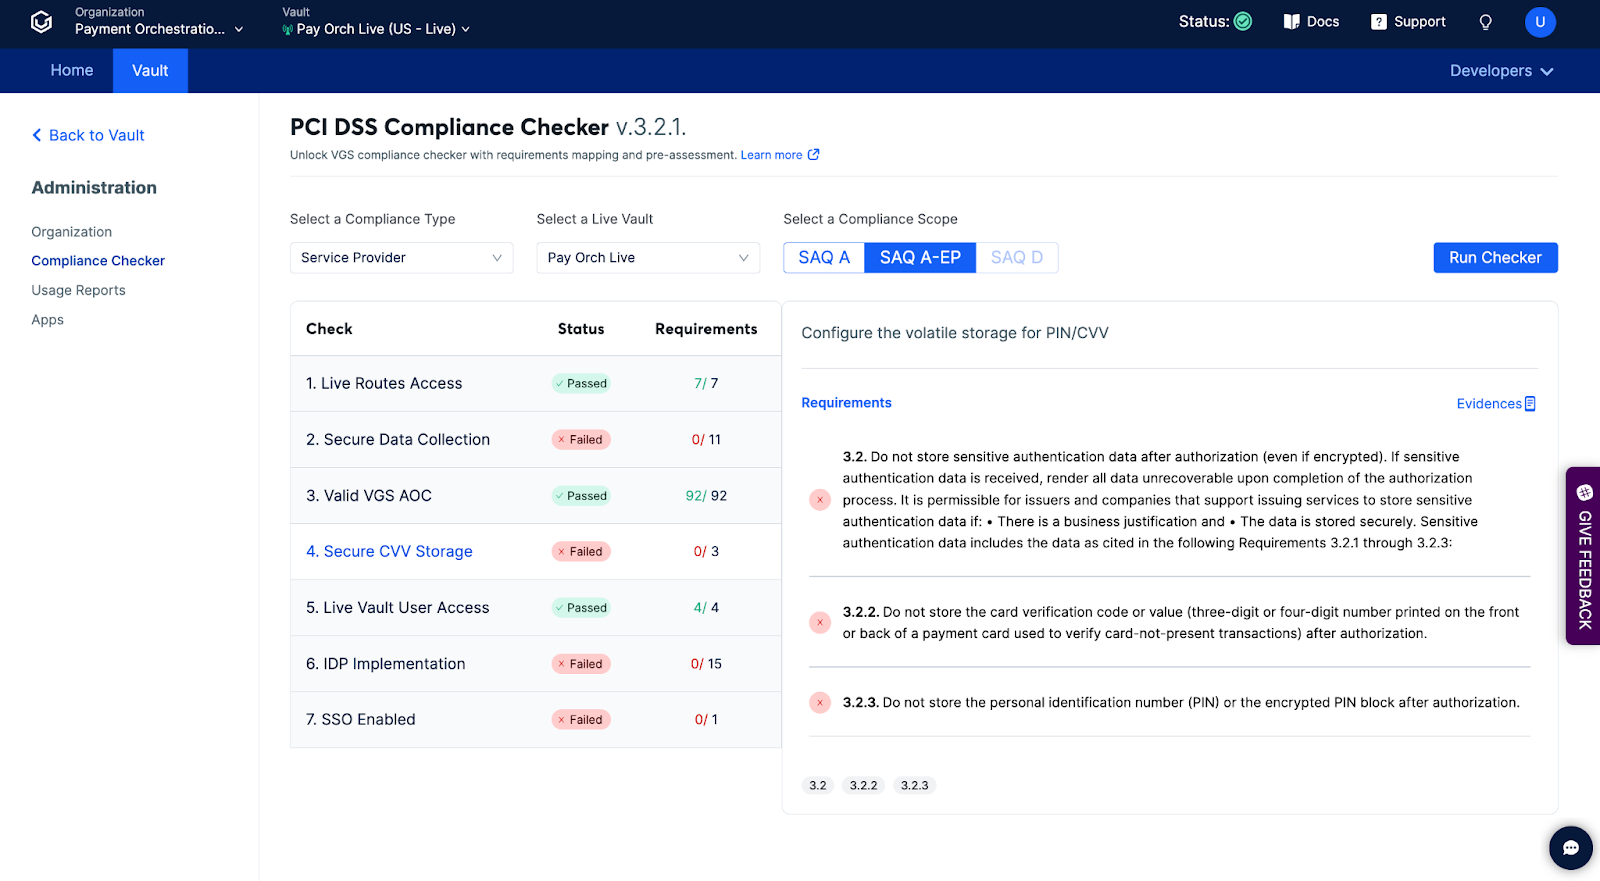Click the Passed badge for Valid VGS AOC
Viewport: 1600px width, 881px height.
click(x=581, y=496)
